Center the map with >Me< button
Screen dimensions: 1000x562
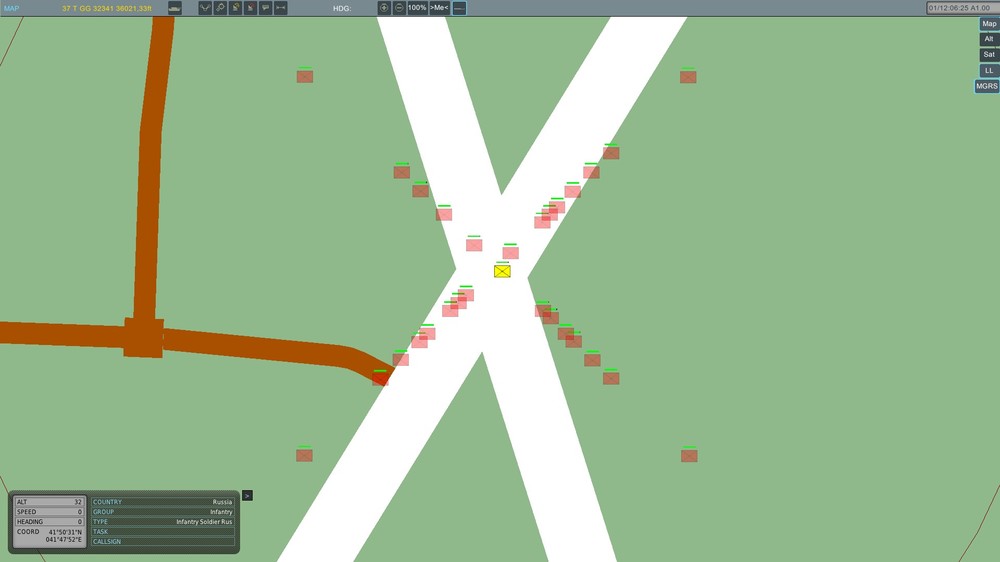439,8
